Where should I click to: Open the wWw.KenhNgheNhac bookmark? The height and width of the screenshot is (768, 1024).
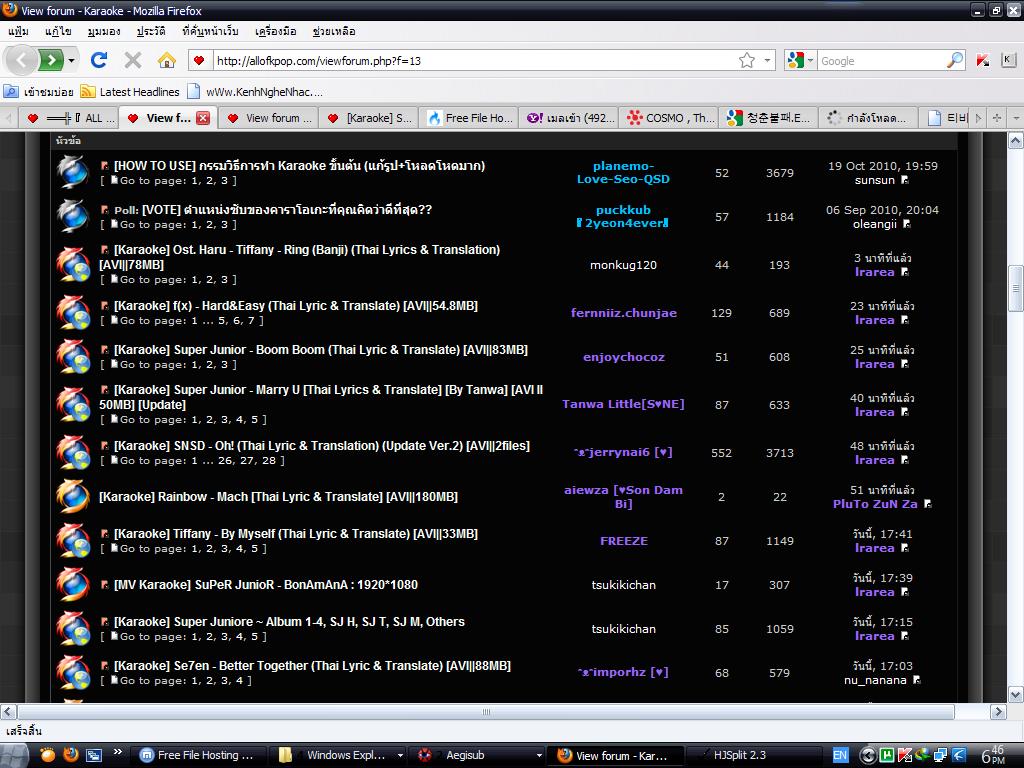pyautogui.click(x=255, y=92)
